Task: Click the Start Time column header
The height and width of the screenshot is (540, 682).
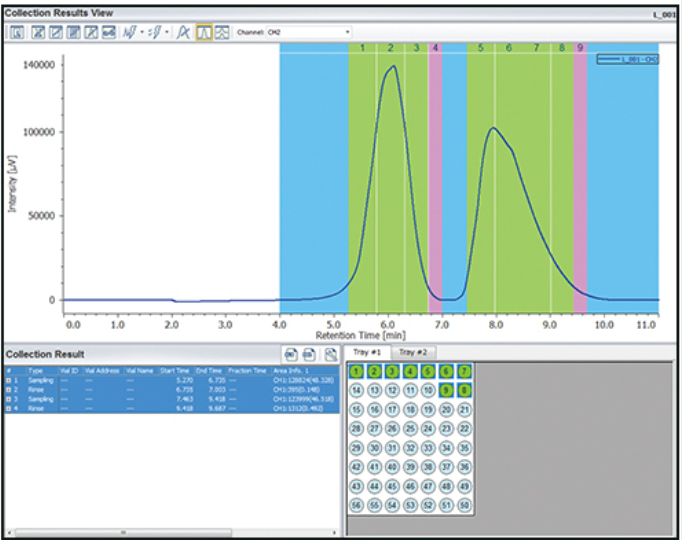Action: [x=173, y=370]
